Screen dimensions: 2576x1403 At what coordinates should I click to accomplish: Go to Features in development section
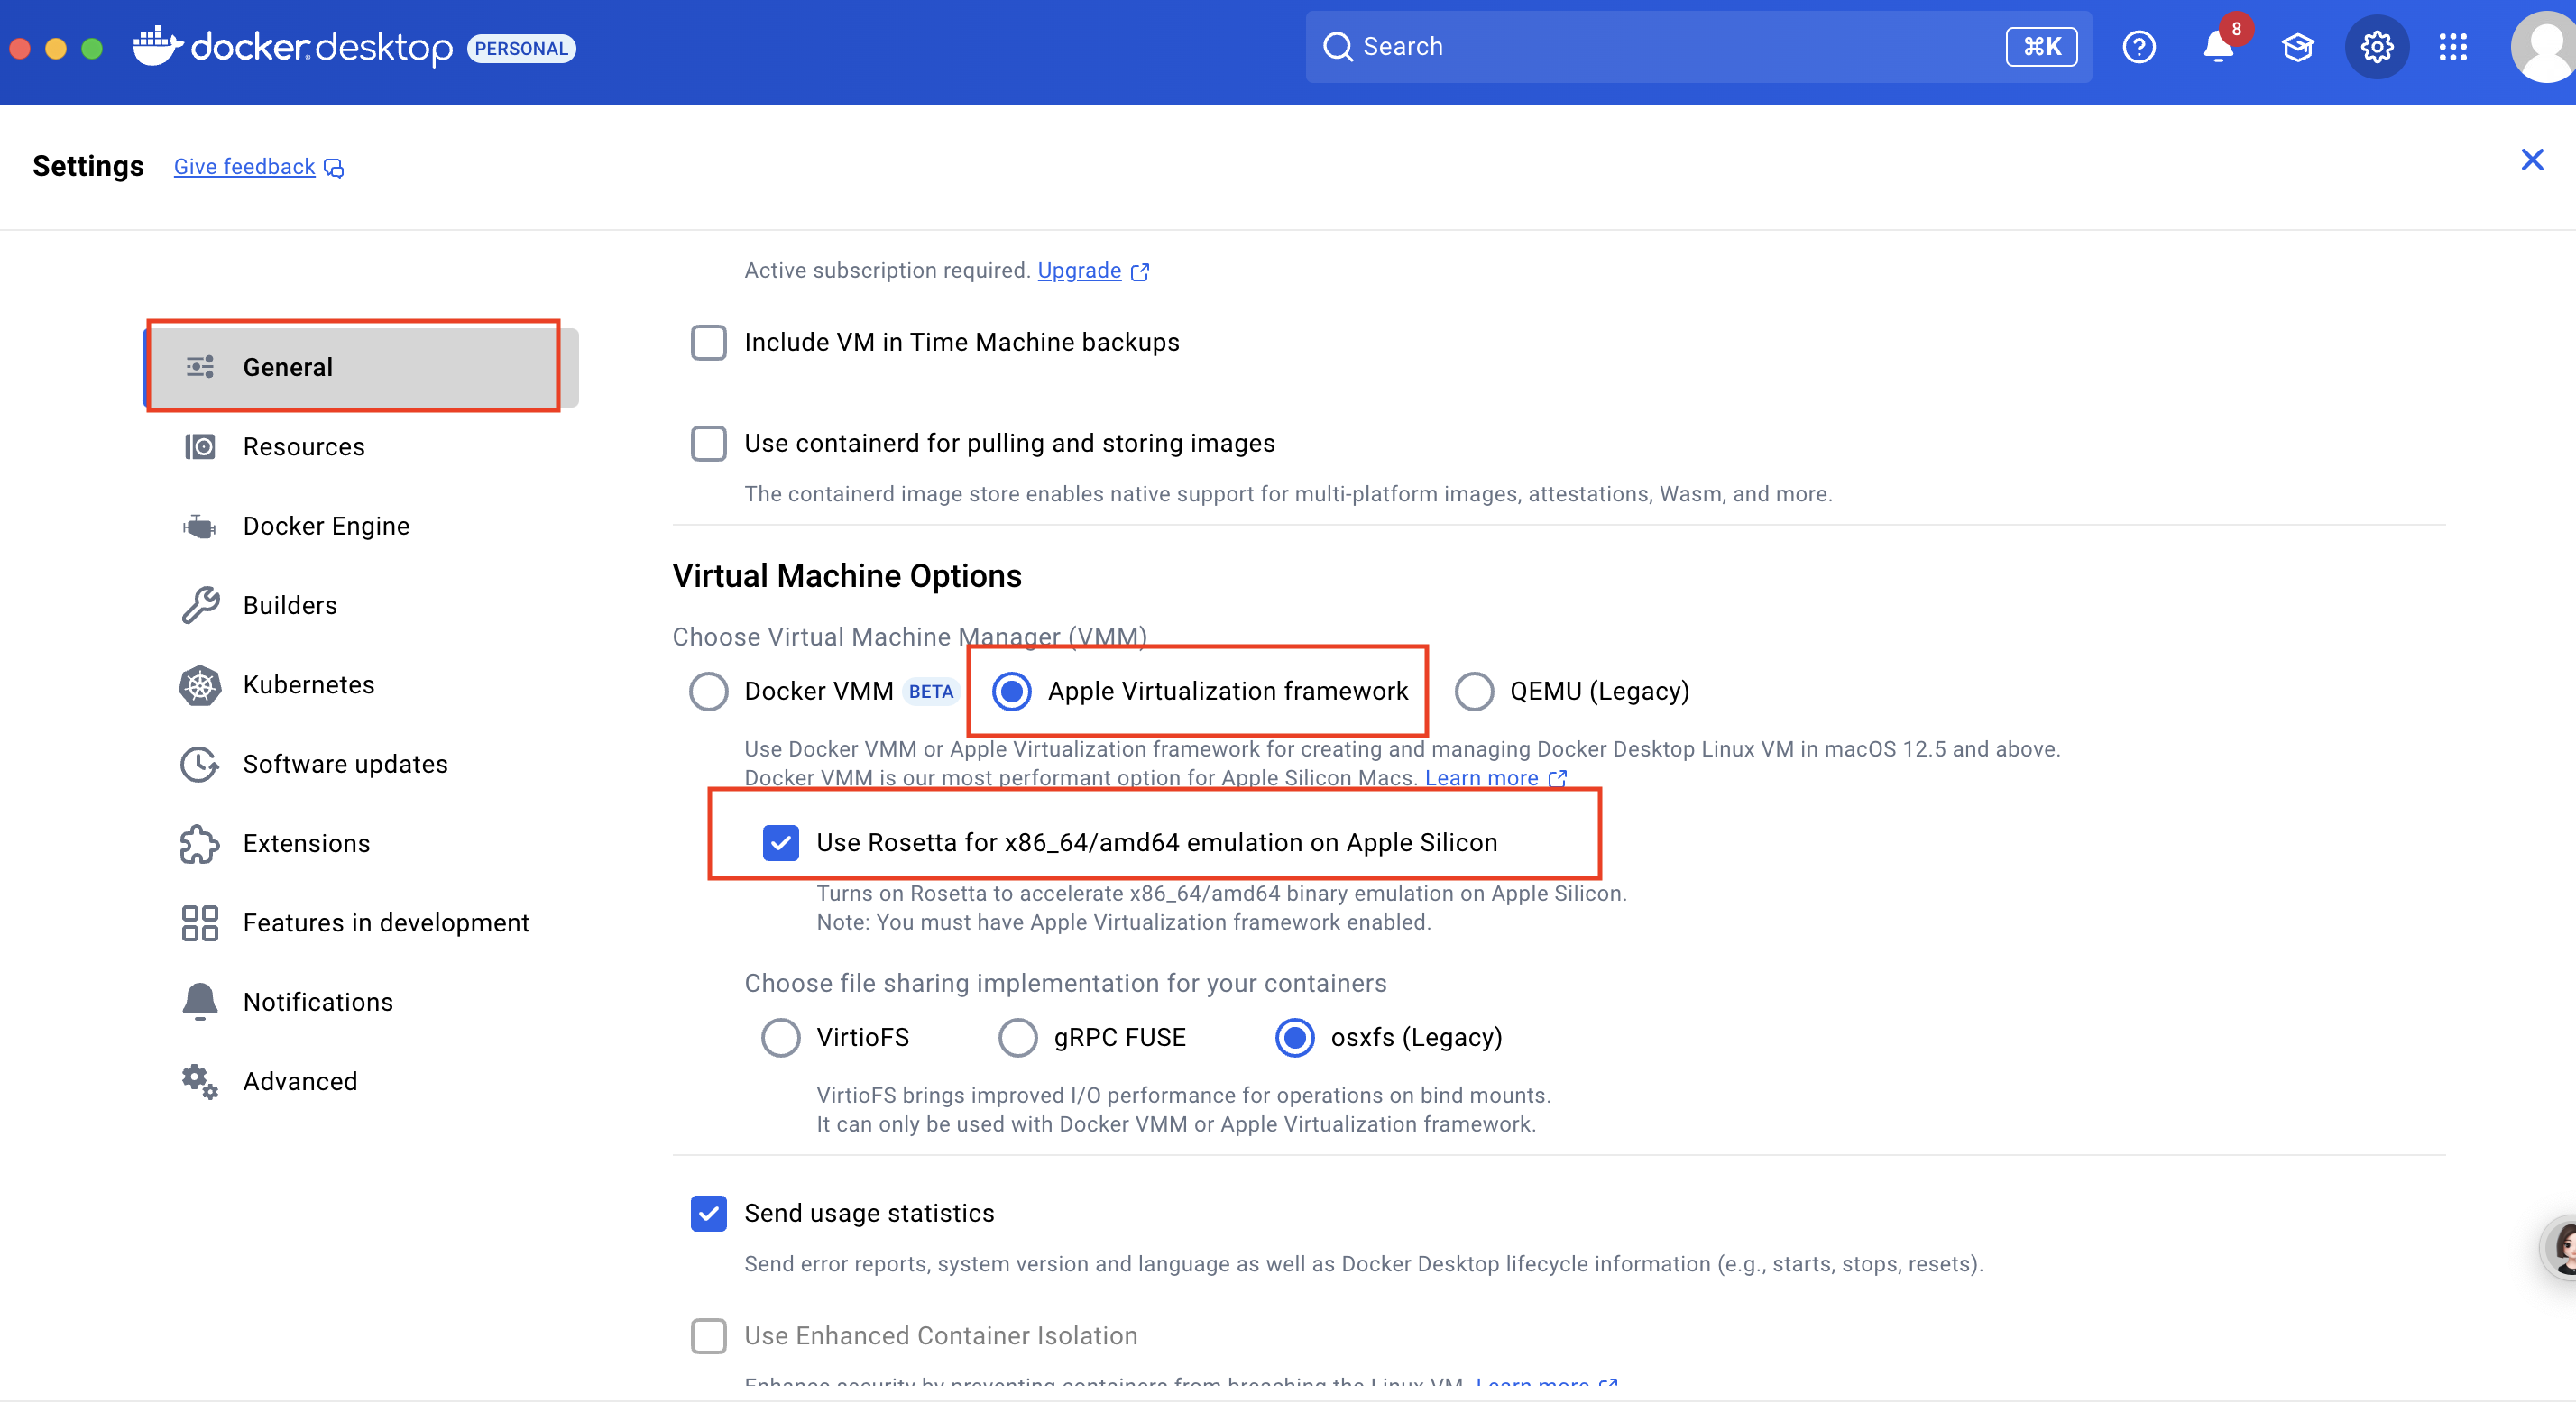point(361,923)
